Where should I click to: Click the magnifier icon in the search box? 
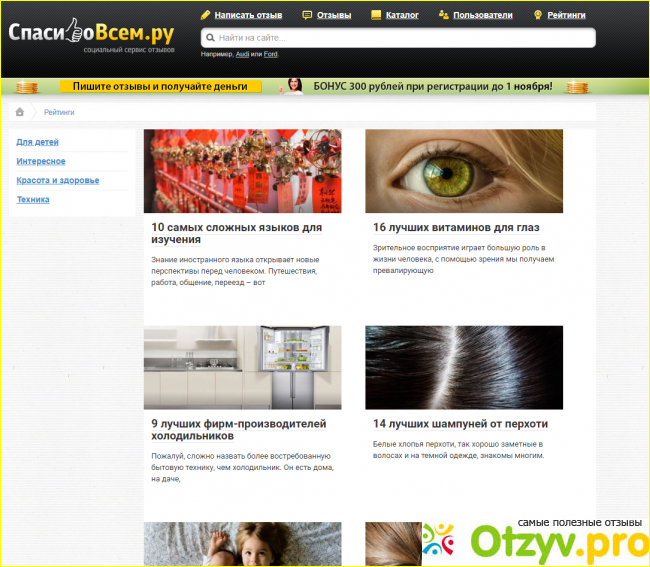click(x=208, y=38)
